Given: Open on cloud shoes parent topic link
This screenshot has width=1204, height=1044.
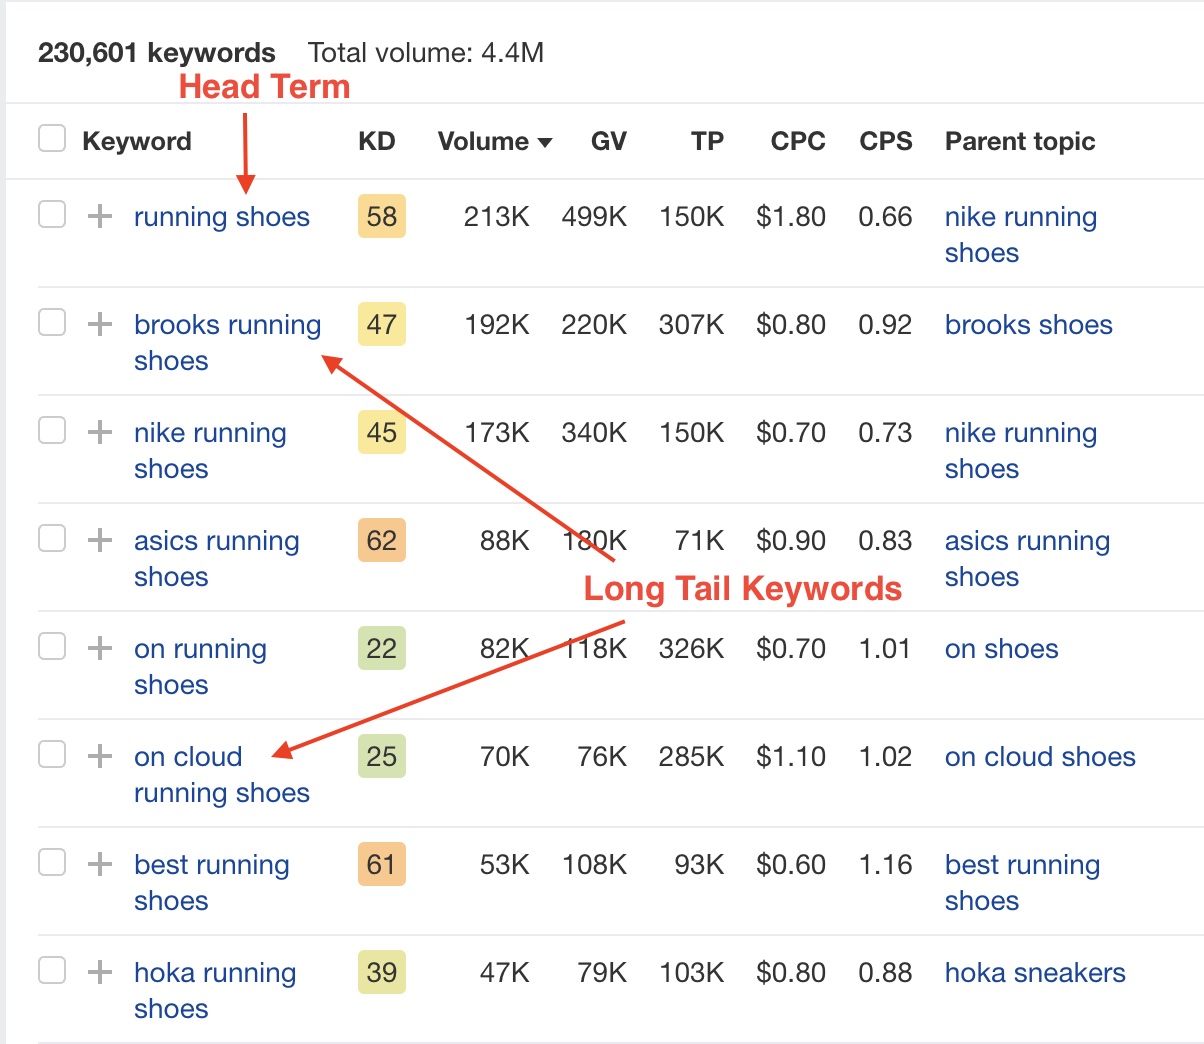Looking at the screenshot, I should tap(1040, 757).
